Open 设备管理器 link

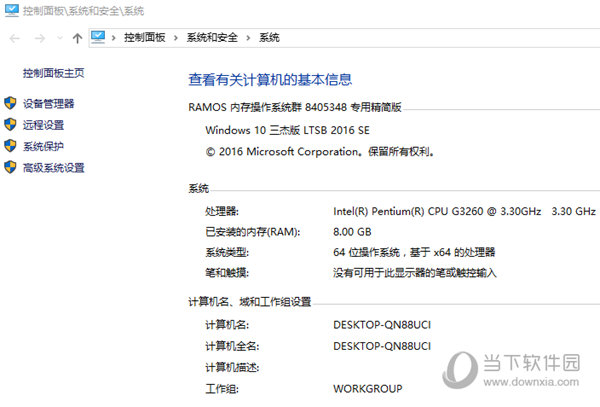point(48,104)
